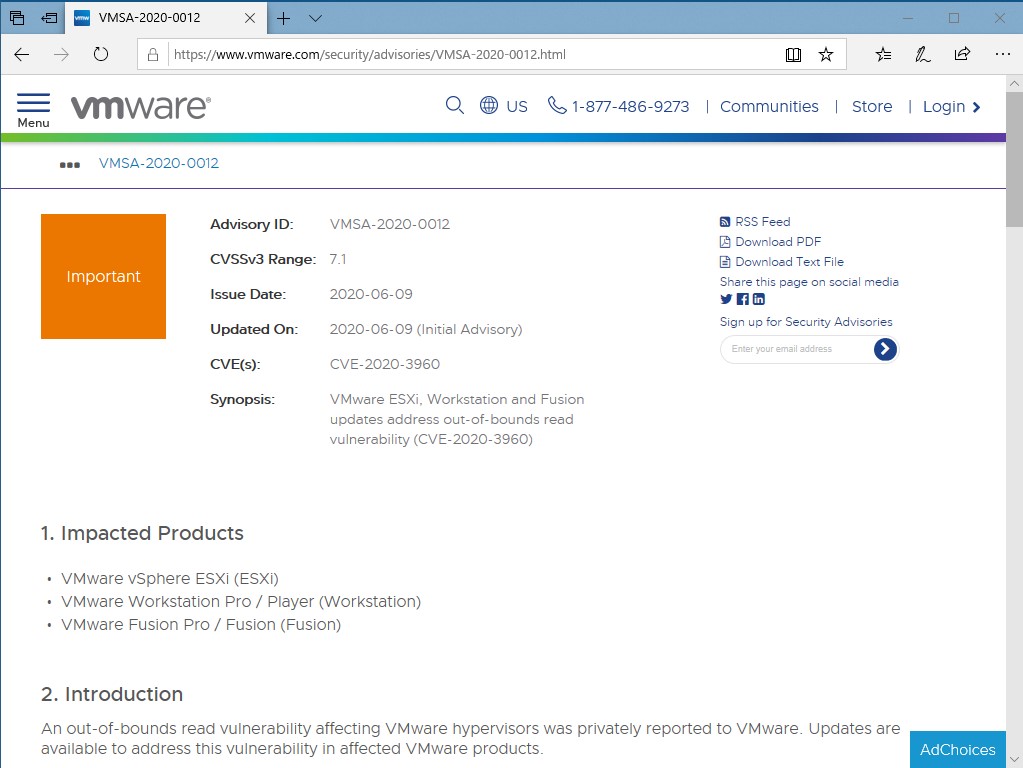The image size is (1023, 768).
Task: Click the email address input field
Action: pyautogui.click(x=796, y=349)
